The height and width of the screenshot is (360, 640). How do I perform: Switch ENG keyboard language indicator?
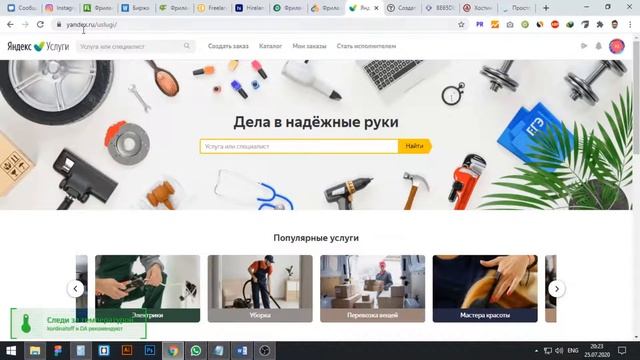click(x=573, y=351)
